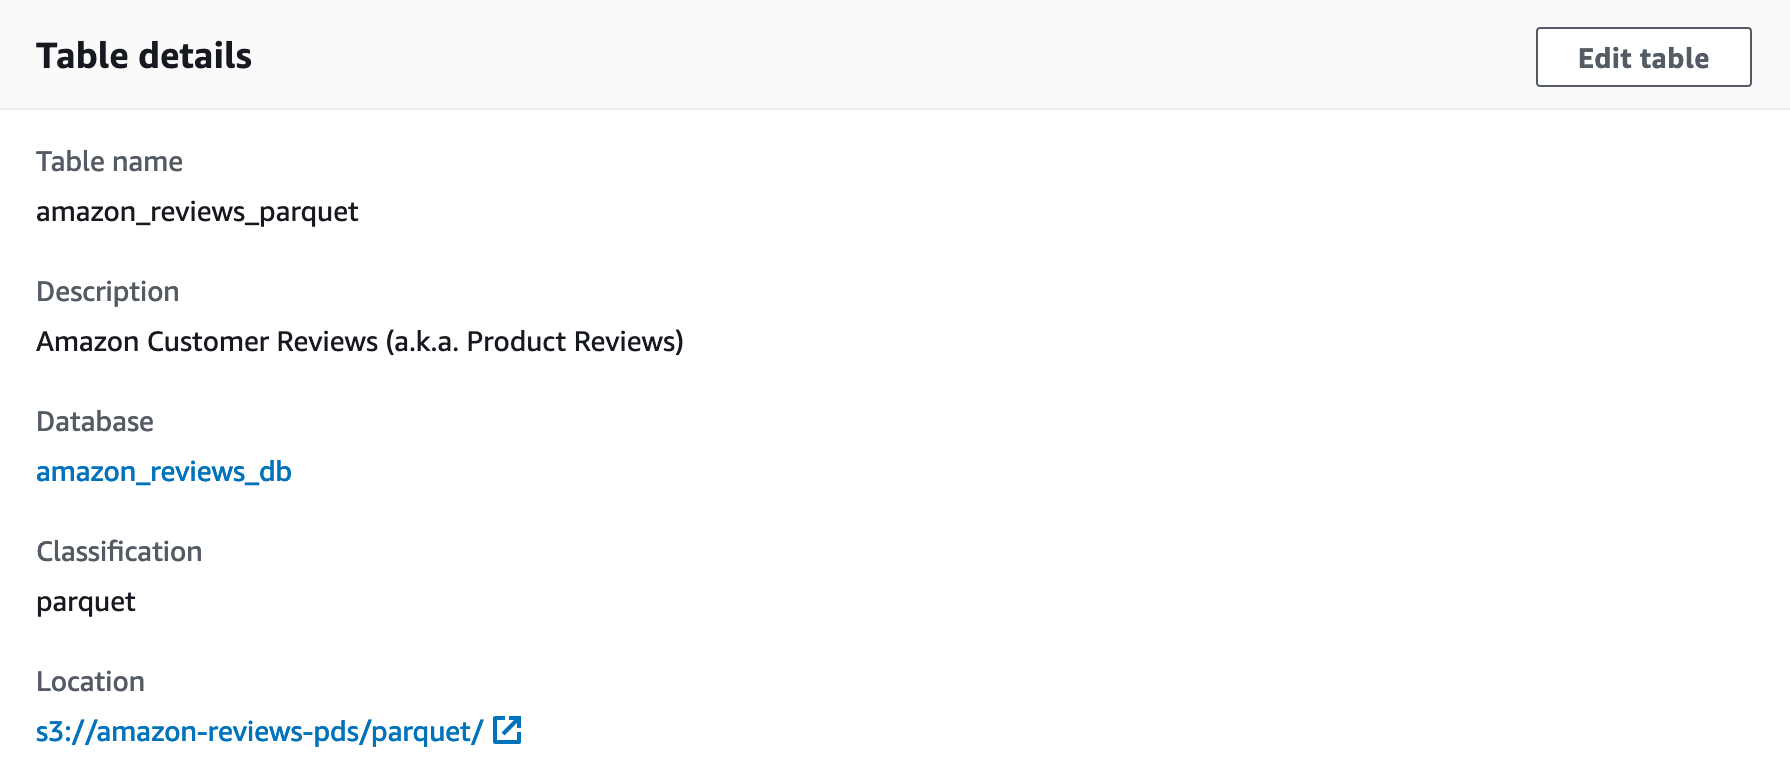The height and width of the screenshot is (768, 1790).
Task: Click the parquet classification value
Action: point(86,602)
